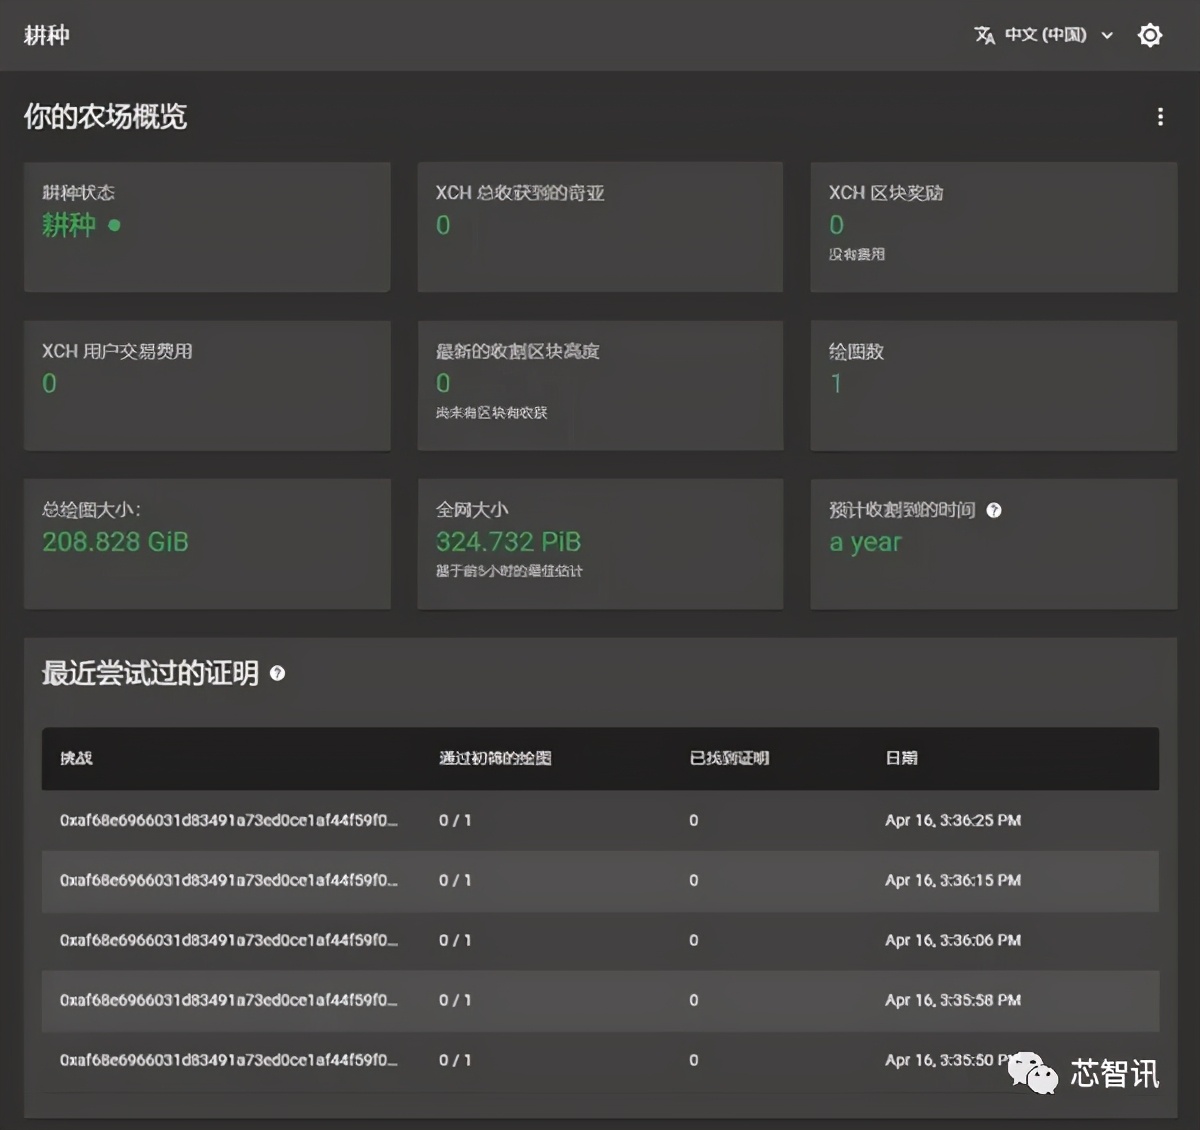Click the 208.828 GiB total plot size value
This screenshot has height=1130, width=1200.
[x=115, y=542]
